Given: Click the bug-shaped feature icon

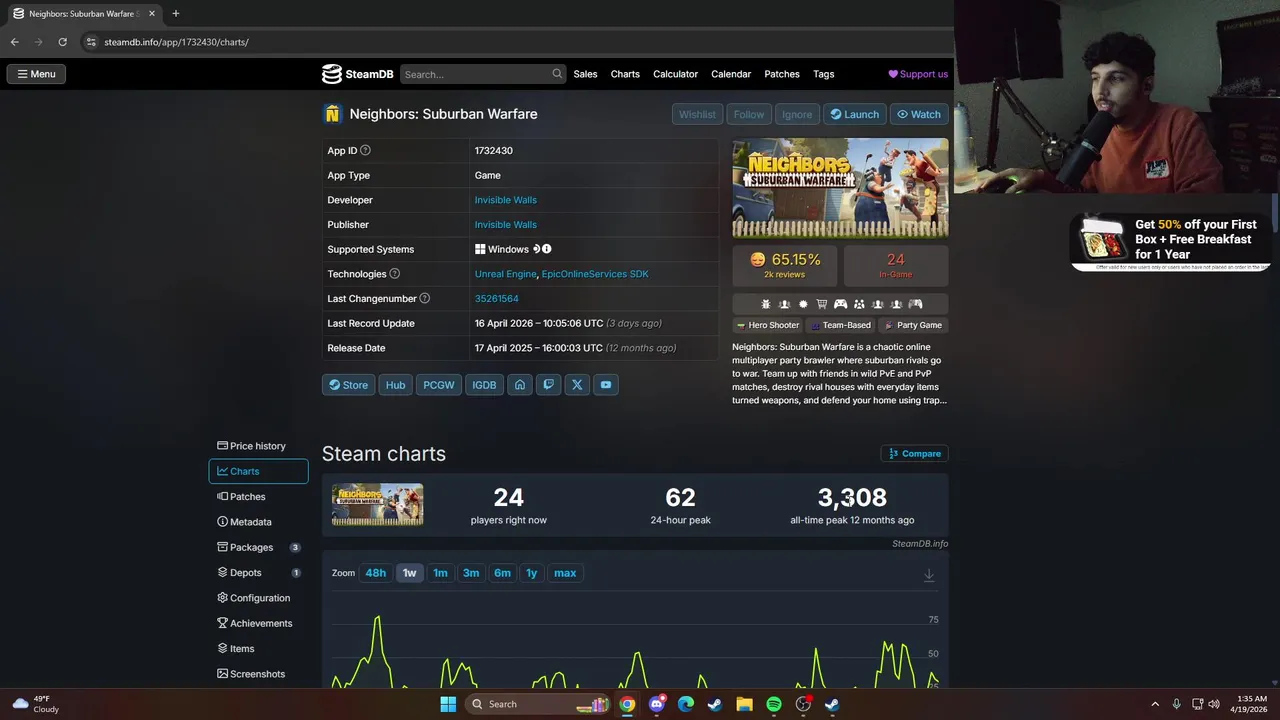Looking at the screenshot, I should (766, 304).
